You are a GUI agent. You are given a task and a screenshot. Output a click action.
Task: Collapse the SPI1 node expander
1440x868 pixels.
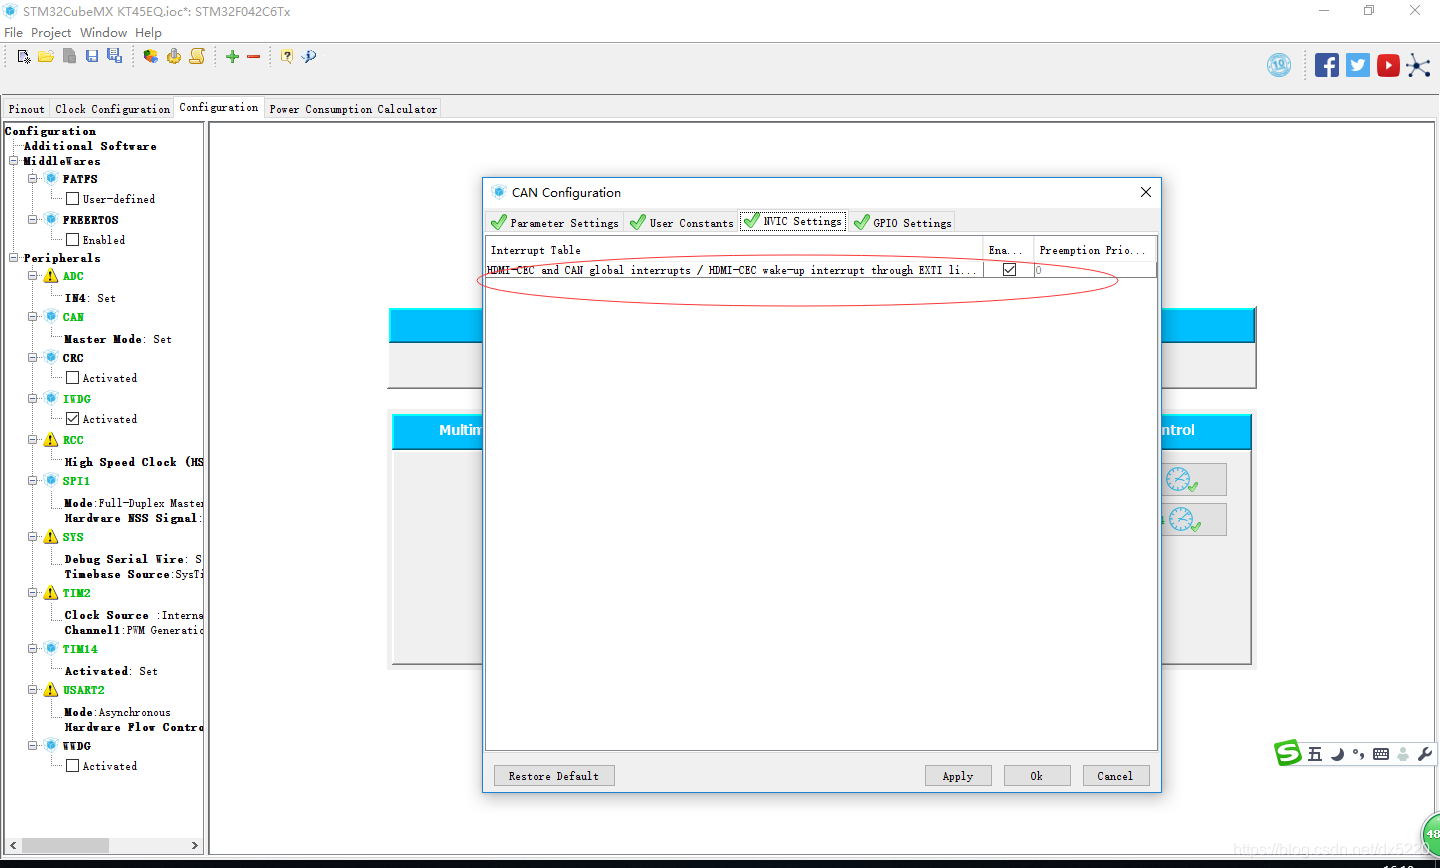[32, 481]
